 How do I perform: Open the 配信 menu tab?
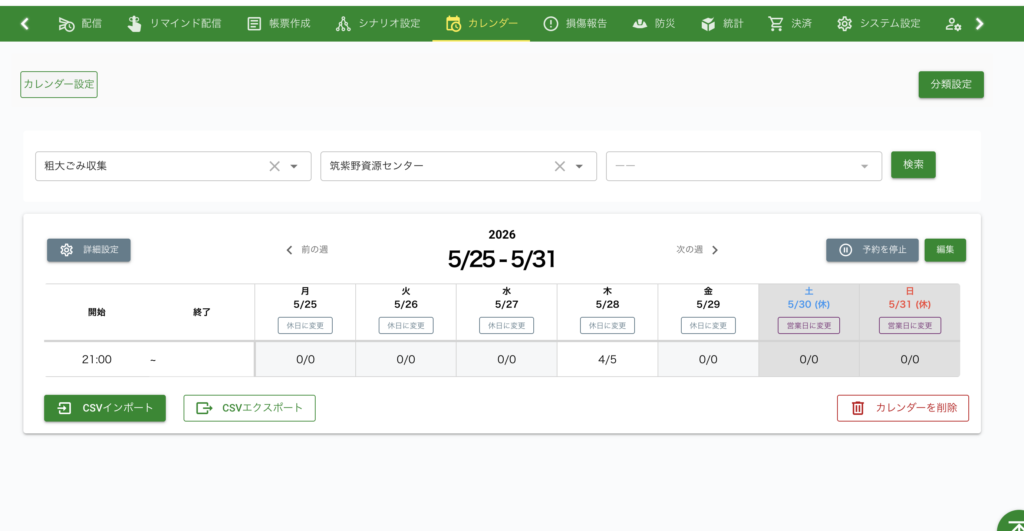pos(80,24)
